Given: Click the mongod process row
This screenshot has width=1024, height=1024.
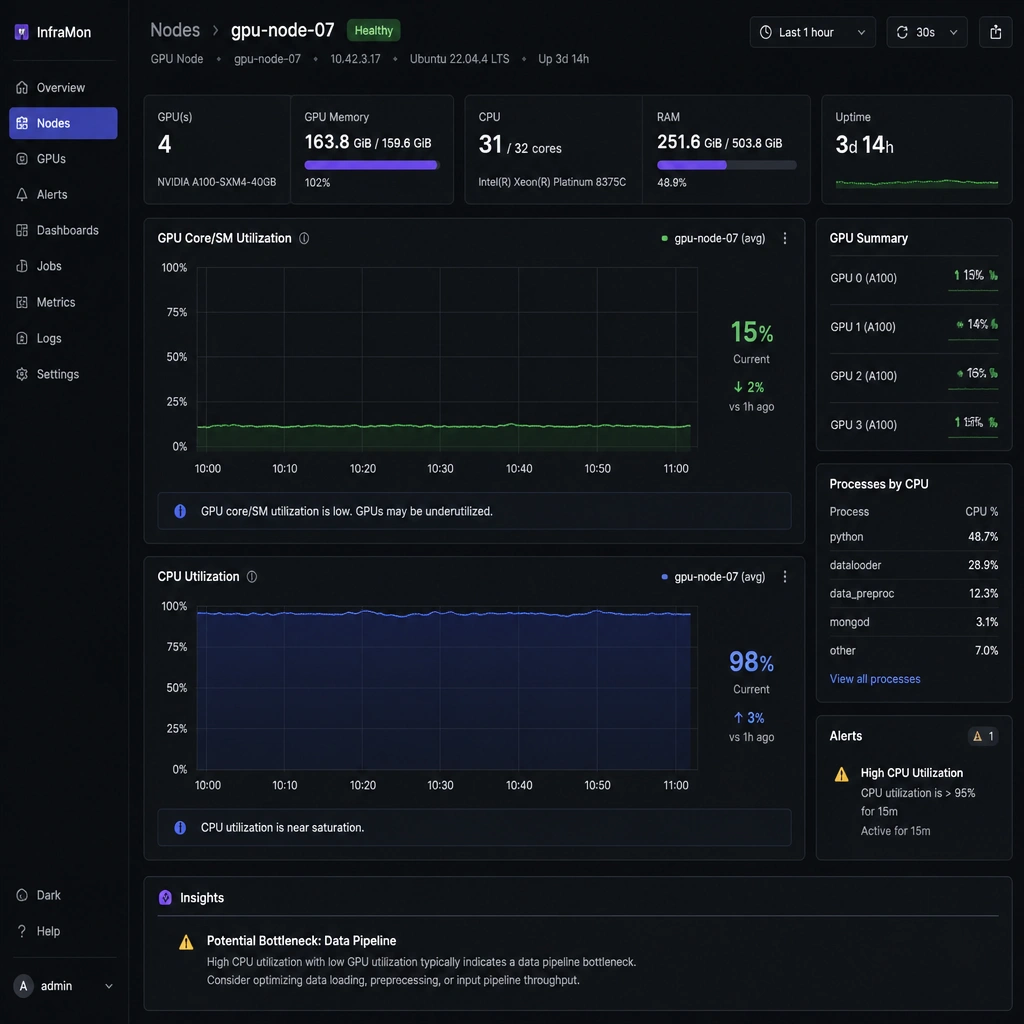Looking at the screenshot, I should tap(914, 622).
